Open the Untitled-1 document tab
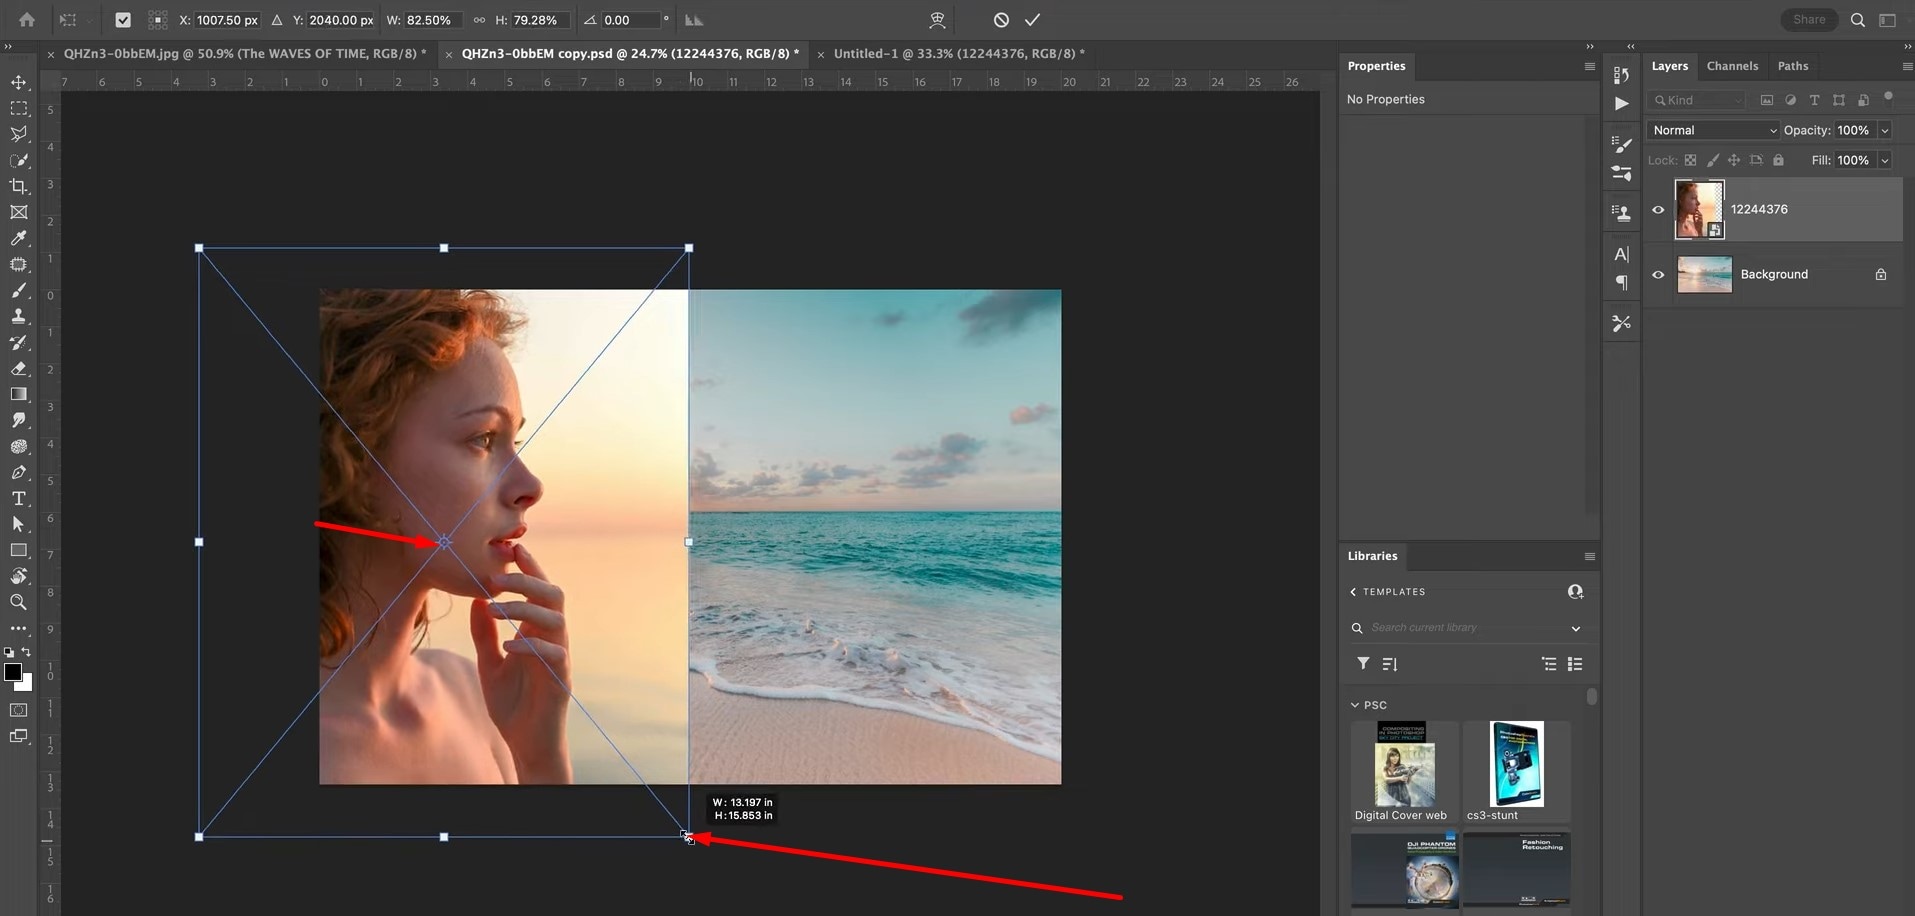The height and width of the screenshot is (916, 1915). 959,54
